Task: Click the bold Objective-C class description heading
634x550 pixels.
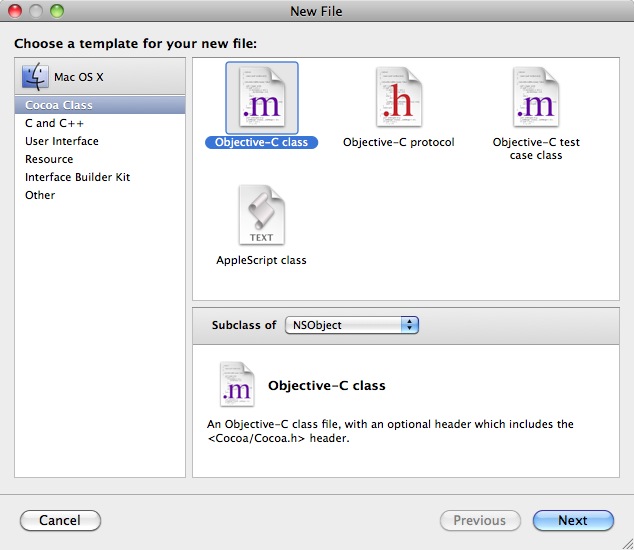Action: 327,385
